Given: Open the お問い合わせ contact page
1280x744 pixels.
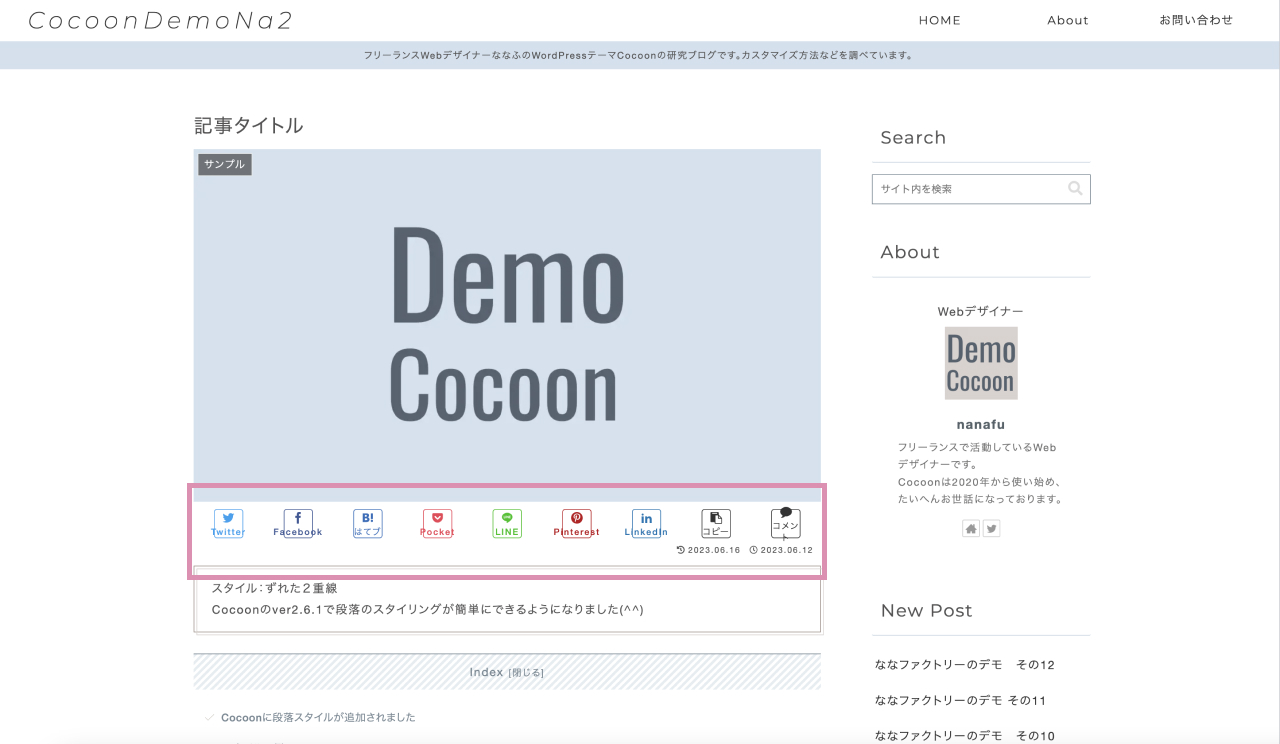Looking at the screenshot, I should (x=1196, y=20).
